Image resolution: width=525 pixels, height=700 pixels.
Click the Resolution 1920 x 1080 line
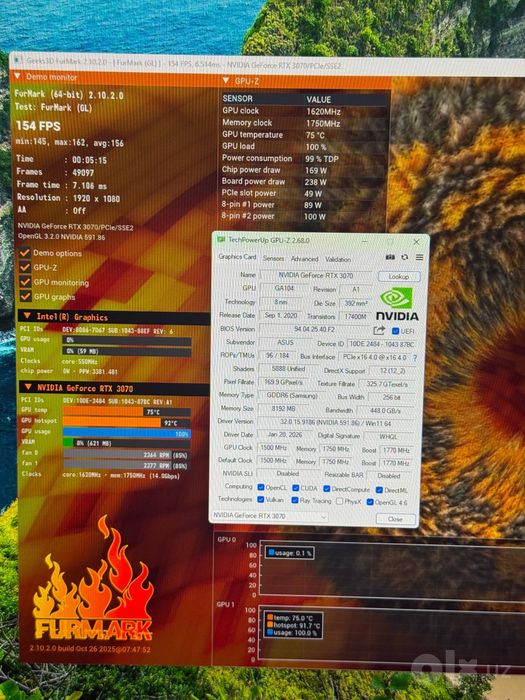click(68, 198)
